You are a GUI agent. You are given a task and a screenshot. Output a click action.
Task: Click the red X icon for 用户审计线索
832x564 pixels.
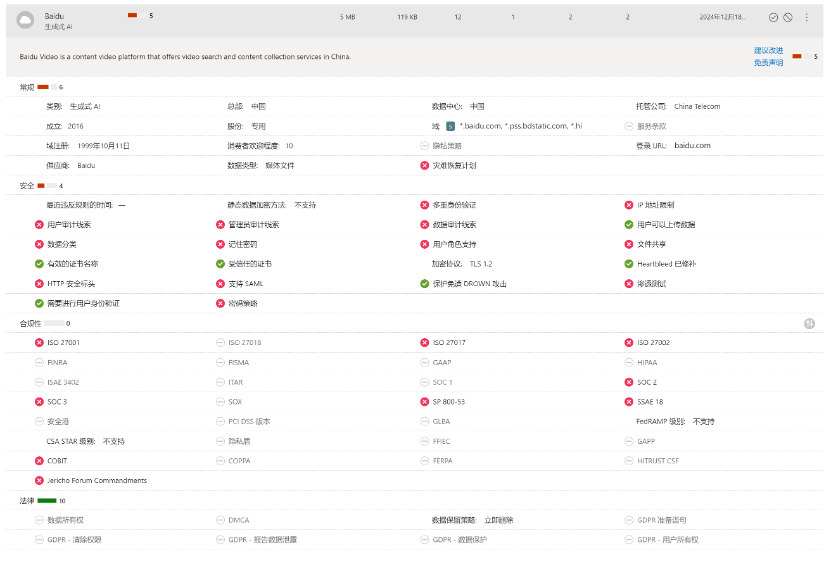click(x=39, y=225)
